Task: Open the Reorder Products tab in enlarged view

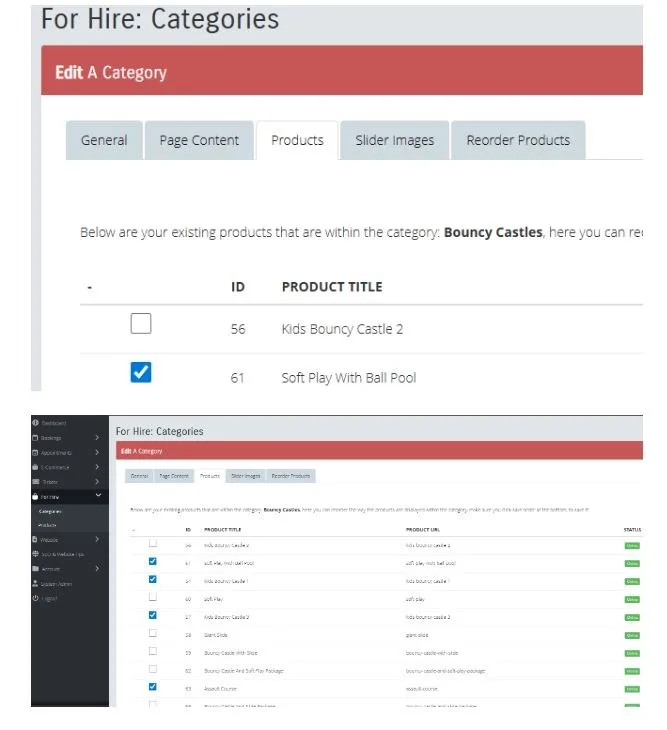Action: (x=518, y=140)
